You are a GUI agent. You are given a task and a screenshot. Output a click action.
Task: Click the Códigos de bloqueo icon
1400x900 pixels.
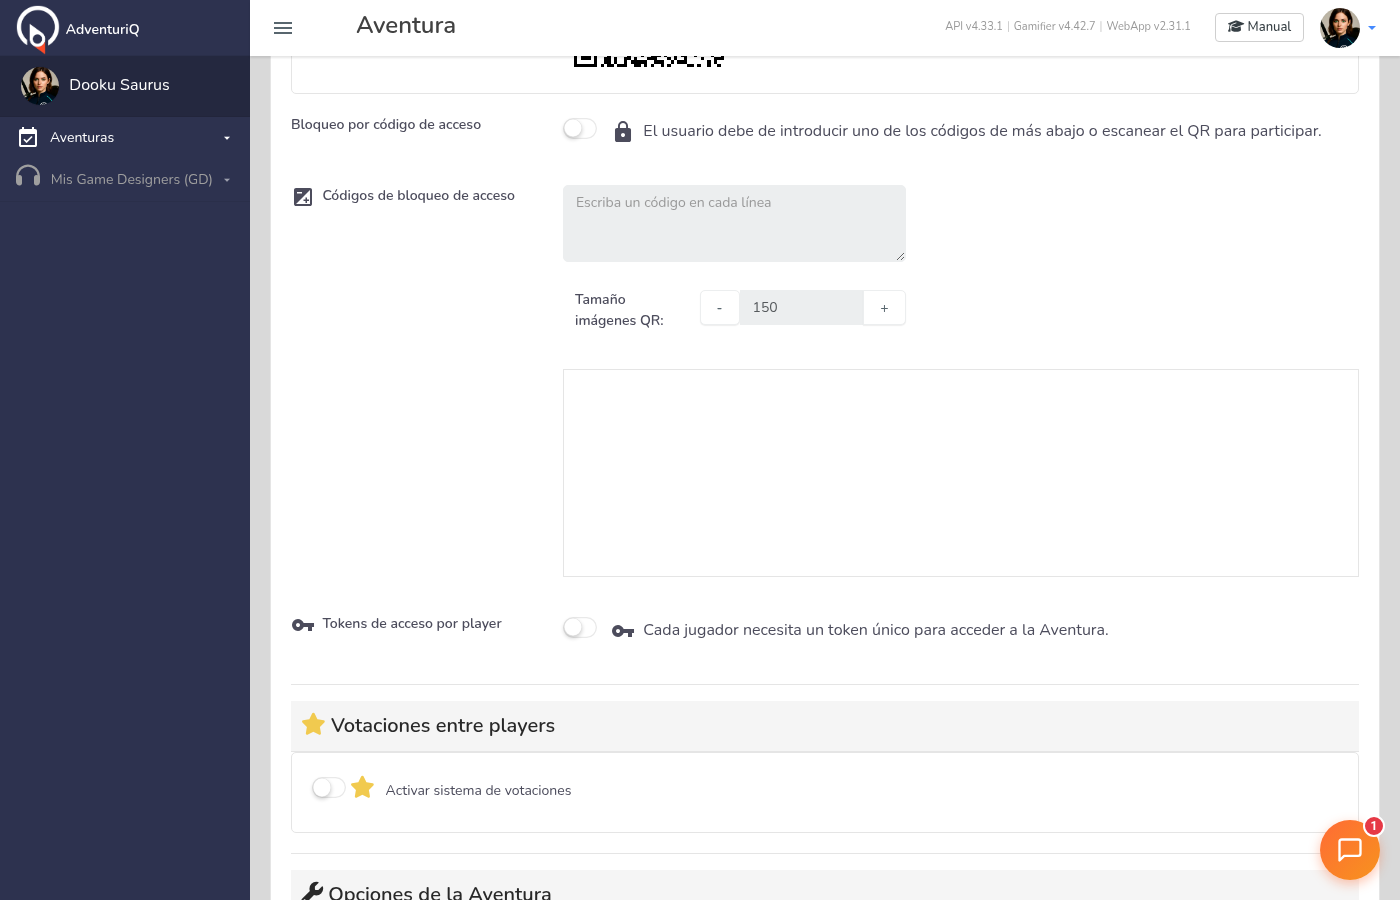(x=302, y=196)
